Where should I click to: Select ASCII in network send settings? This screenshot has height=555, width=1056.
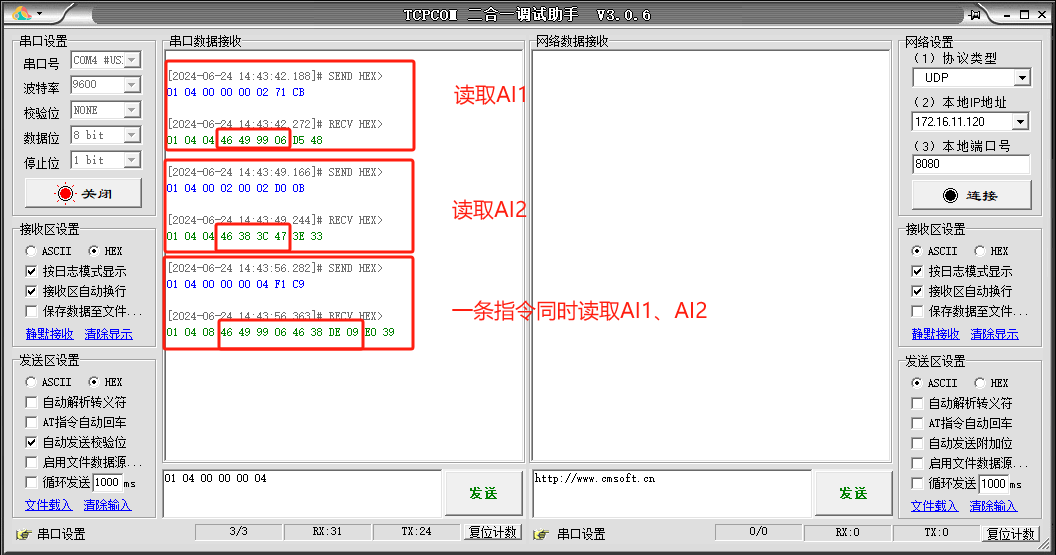[935, 383]
